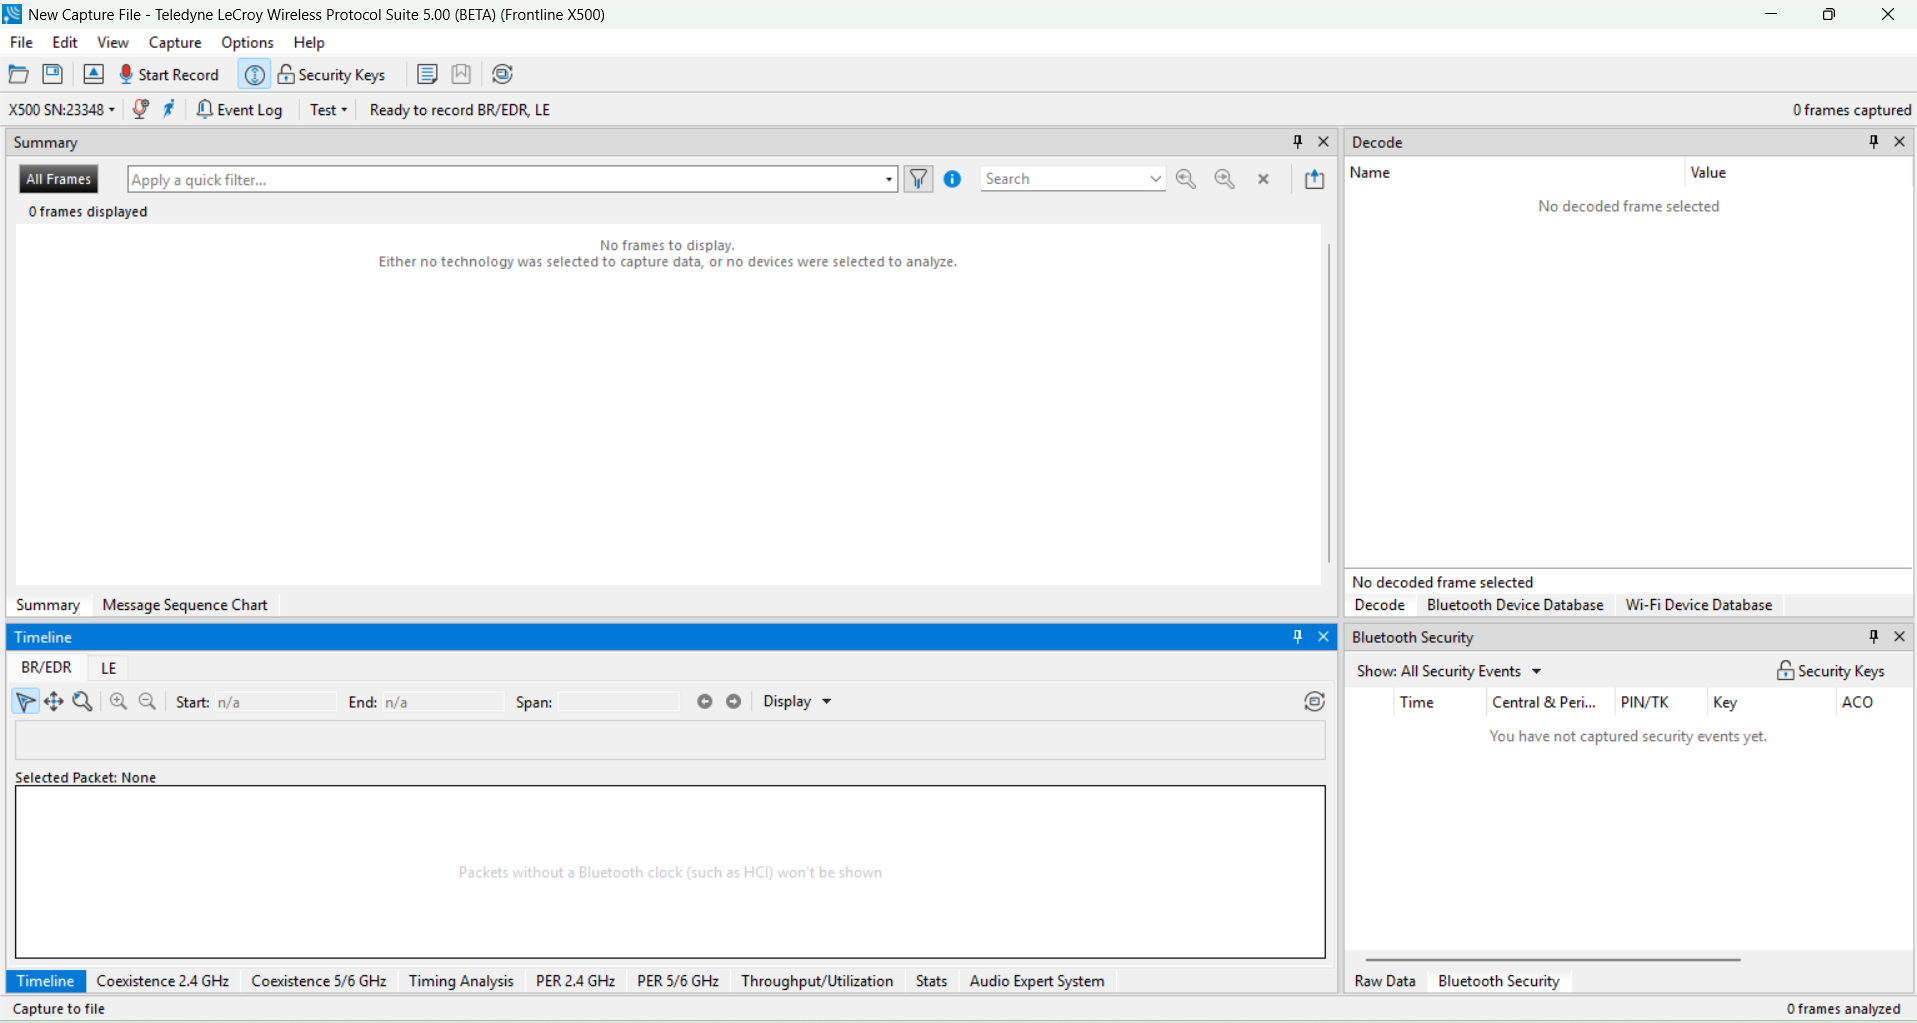Viewport: 1917px width, 1023px height.
Task: Click the upload arrow icon left of Start Record
Action: [93, 74]
